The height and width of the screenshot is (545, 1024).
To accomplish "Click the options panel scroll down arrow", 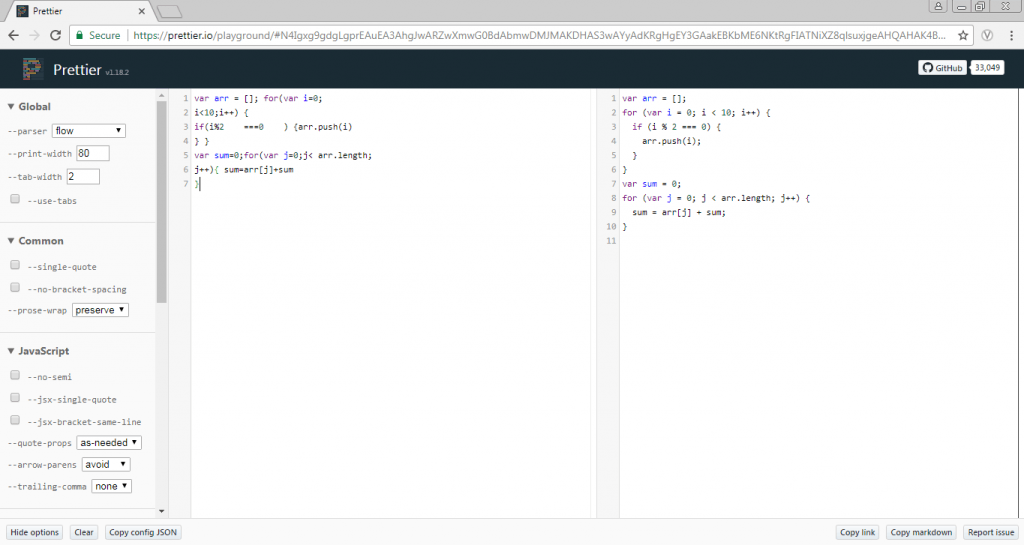I will (161, 512).
